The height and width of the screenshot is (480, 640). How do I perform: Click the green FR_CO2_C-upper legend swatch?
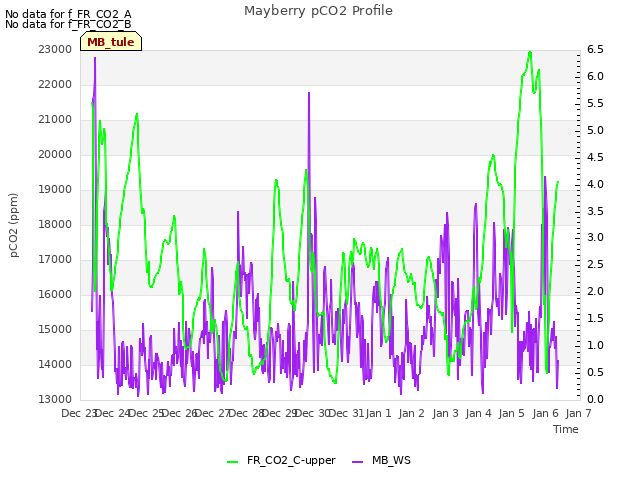pos(232,462)
